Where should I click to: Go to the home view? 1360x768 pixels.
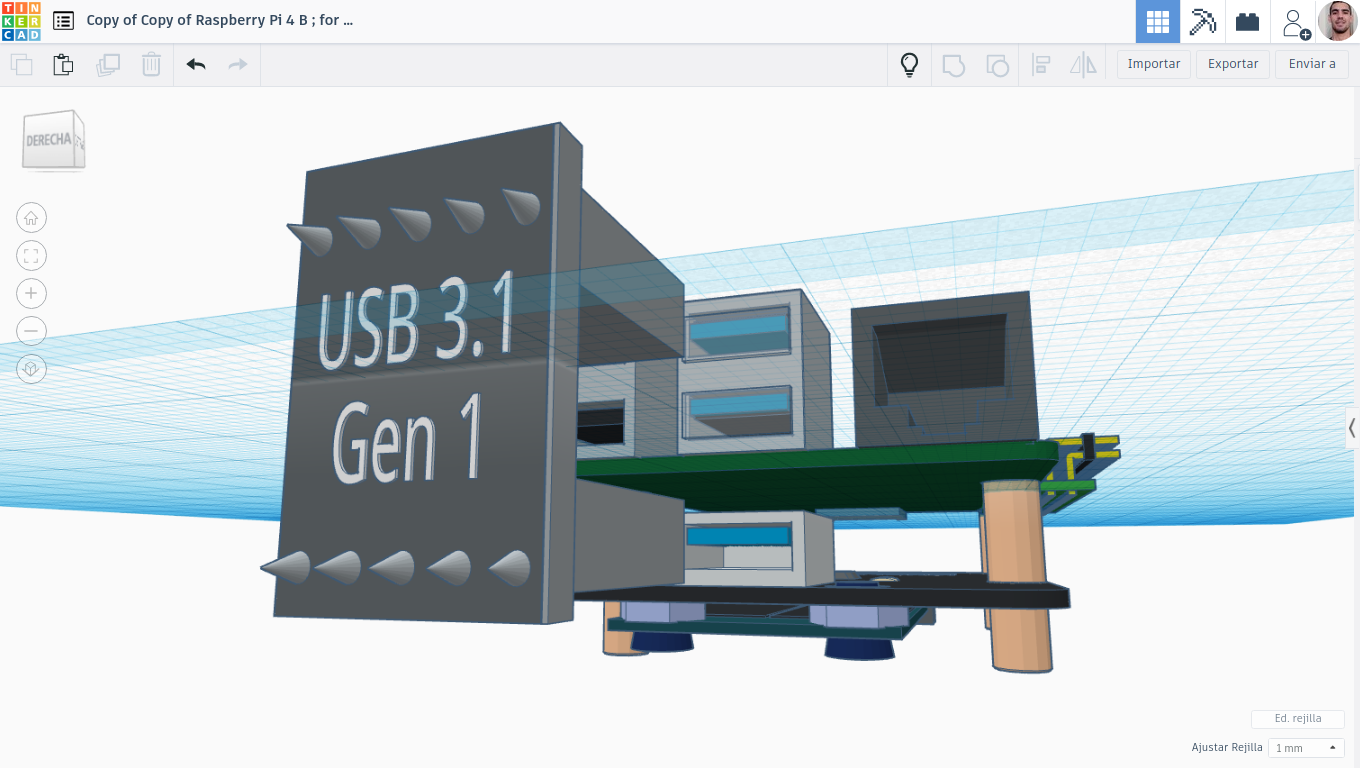31,218
